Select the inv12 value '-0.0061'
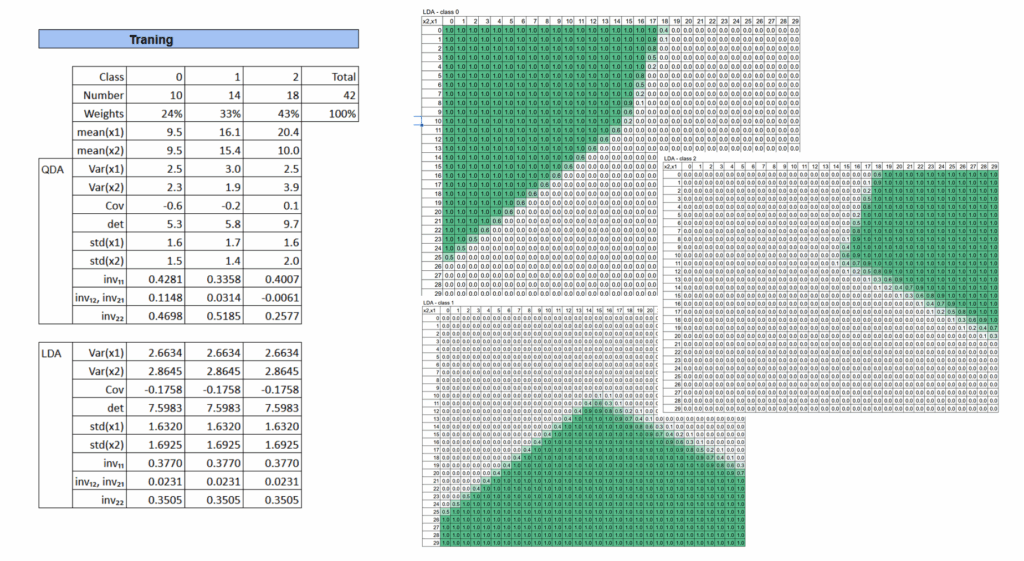 click(272, 297)
